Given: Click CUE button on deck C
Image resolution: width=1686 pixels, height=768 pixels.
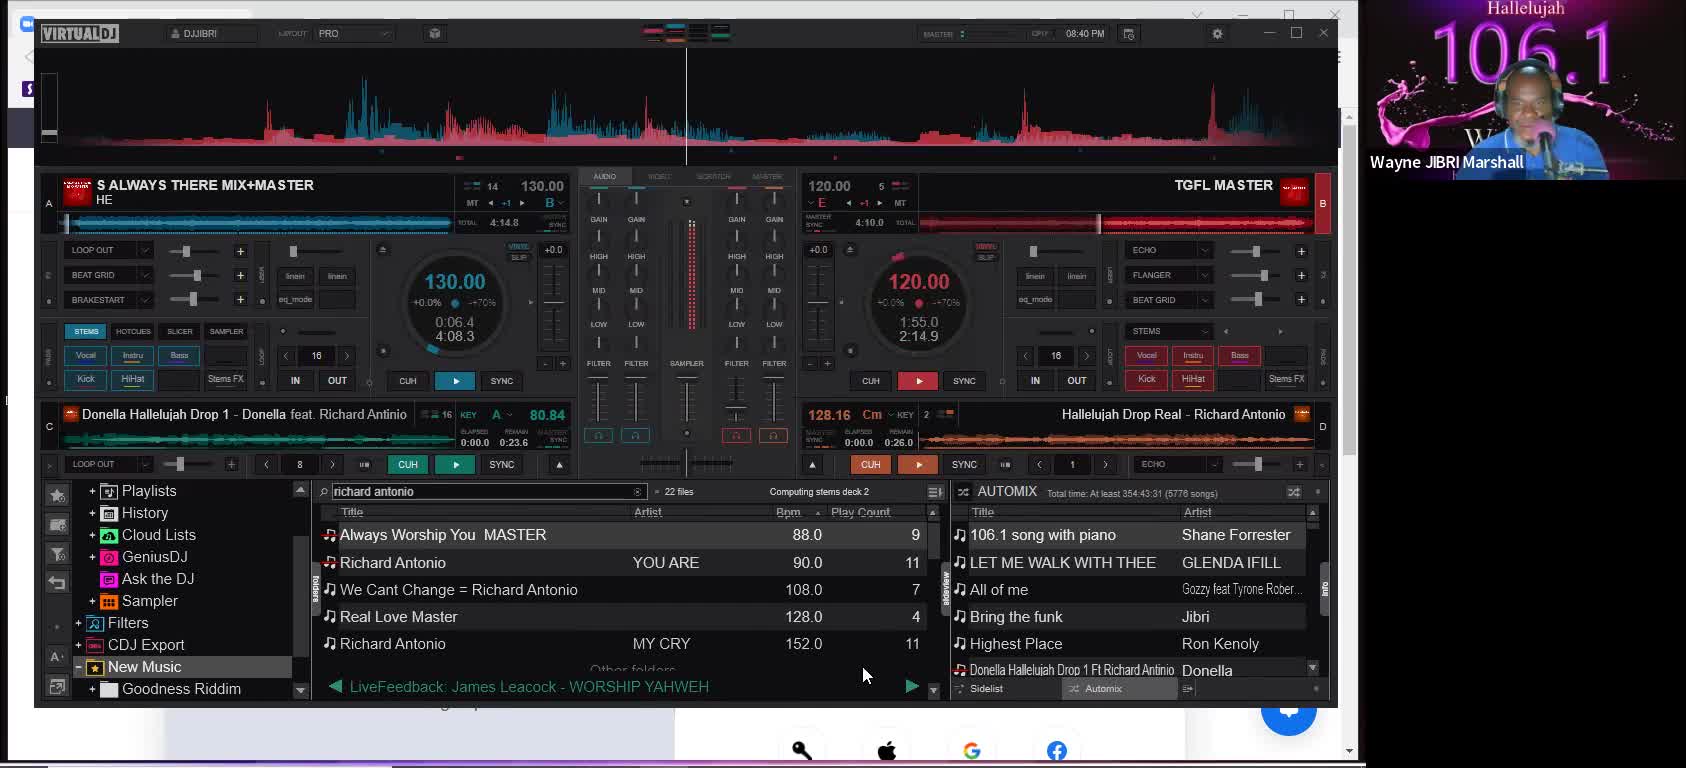Looking at the screenshot, I should [408, 464].
